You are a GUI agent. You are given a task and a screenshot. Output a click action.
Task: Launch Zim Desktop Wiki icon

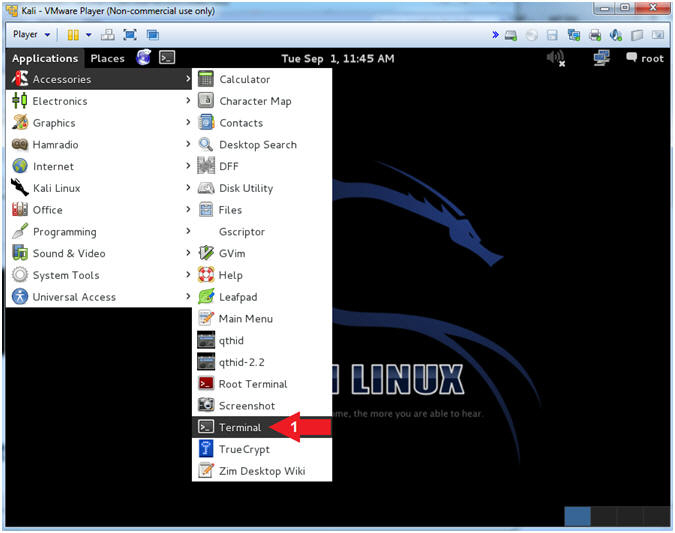(206, 471)
